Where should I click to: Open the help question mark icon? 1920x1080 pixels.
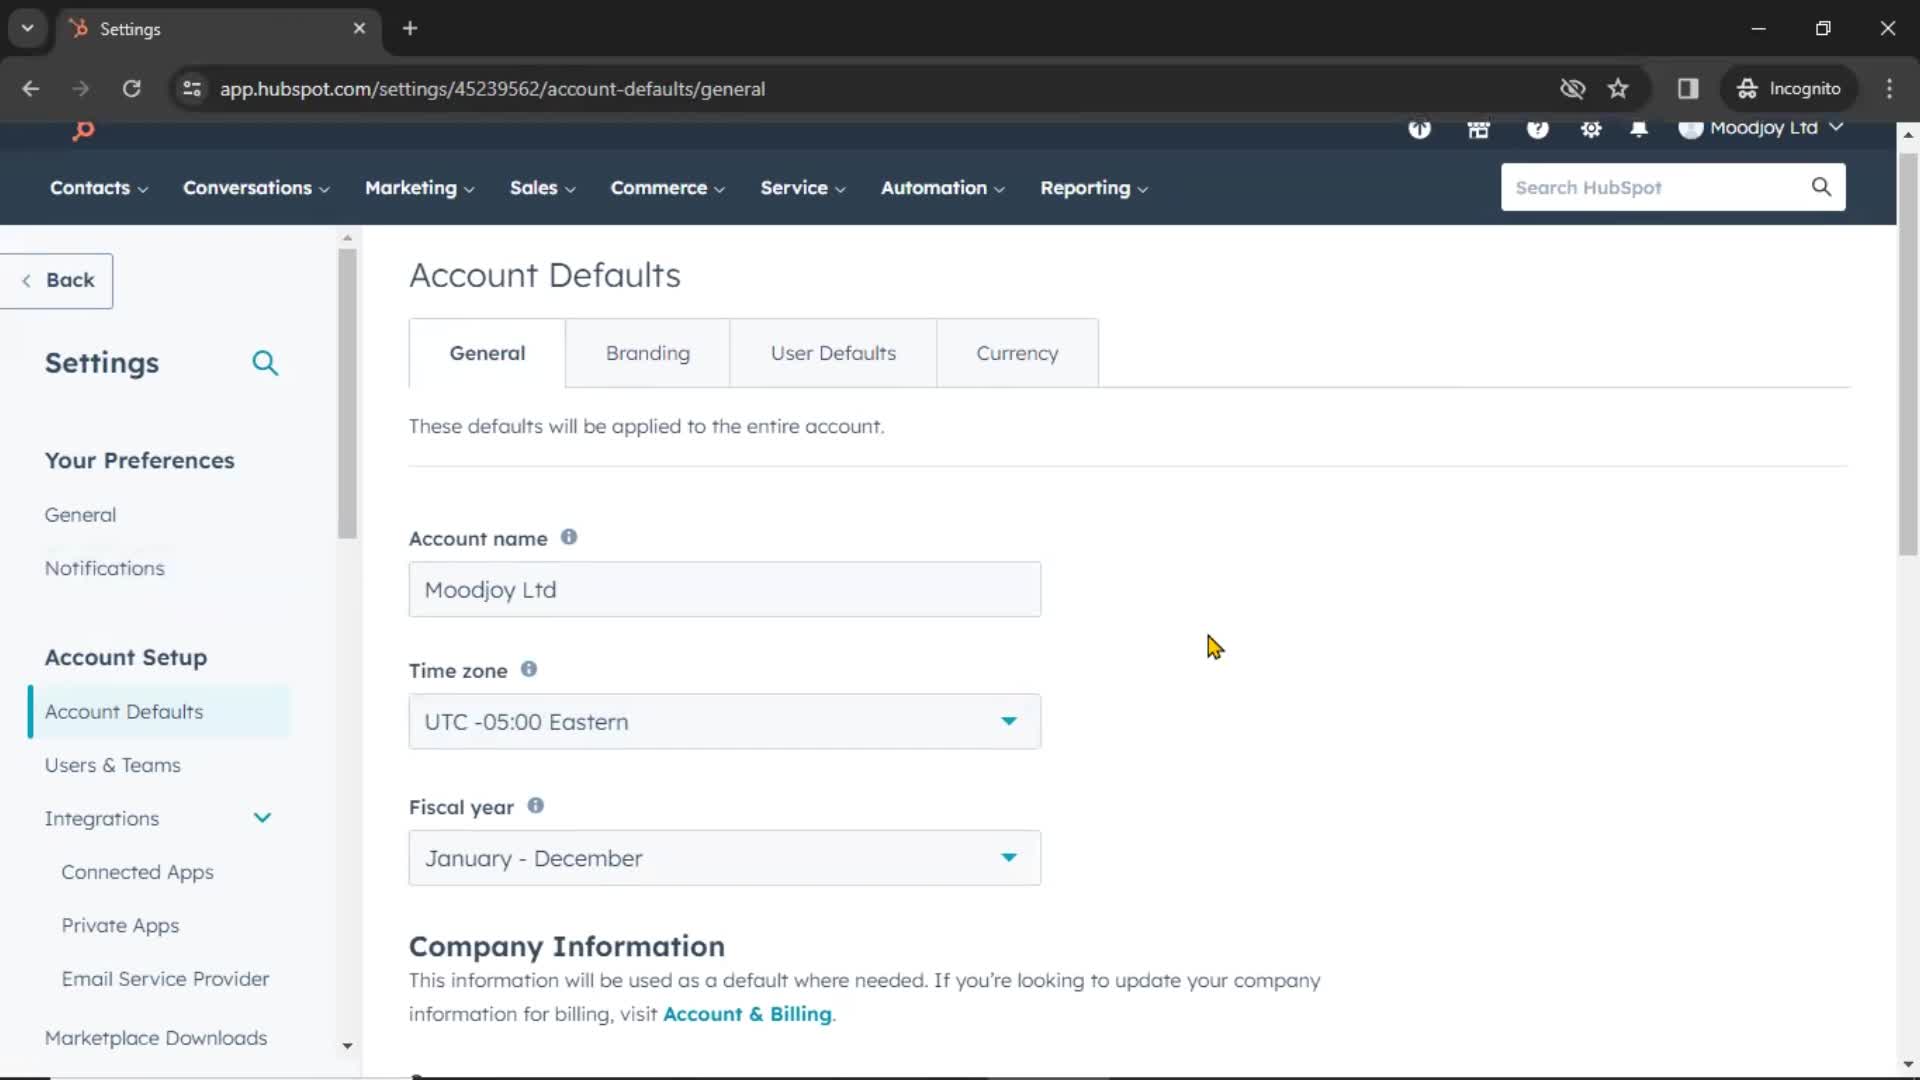point(1537,129)
